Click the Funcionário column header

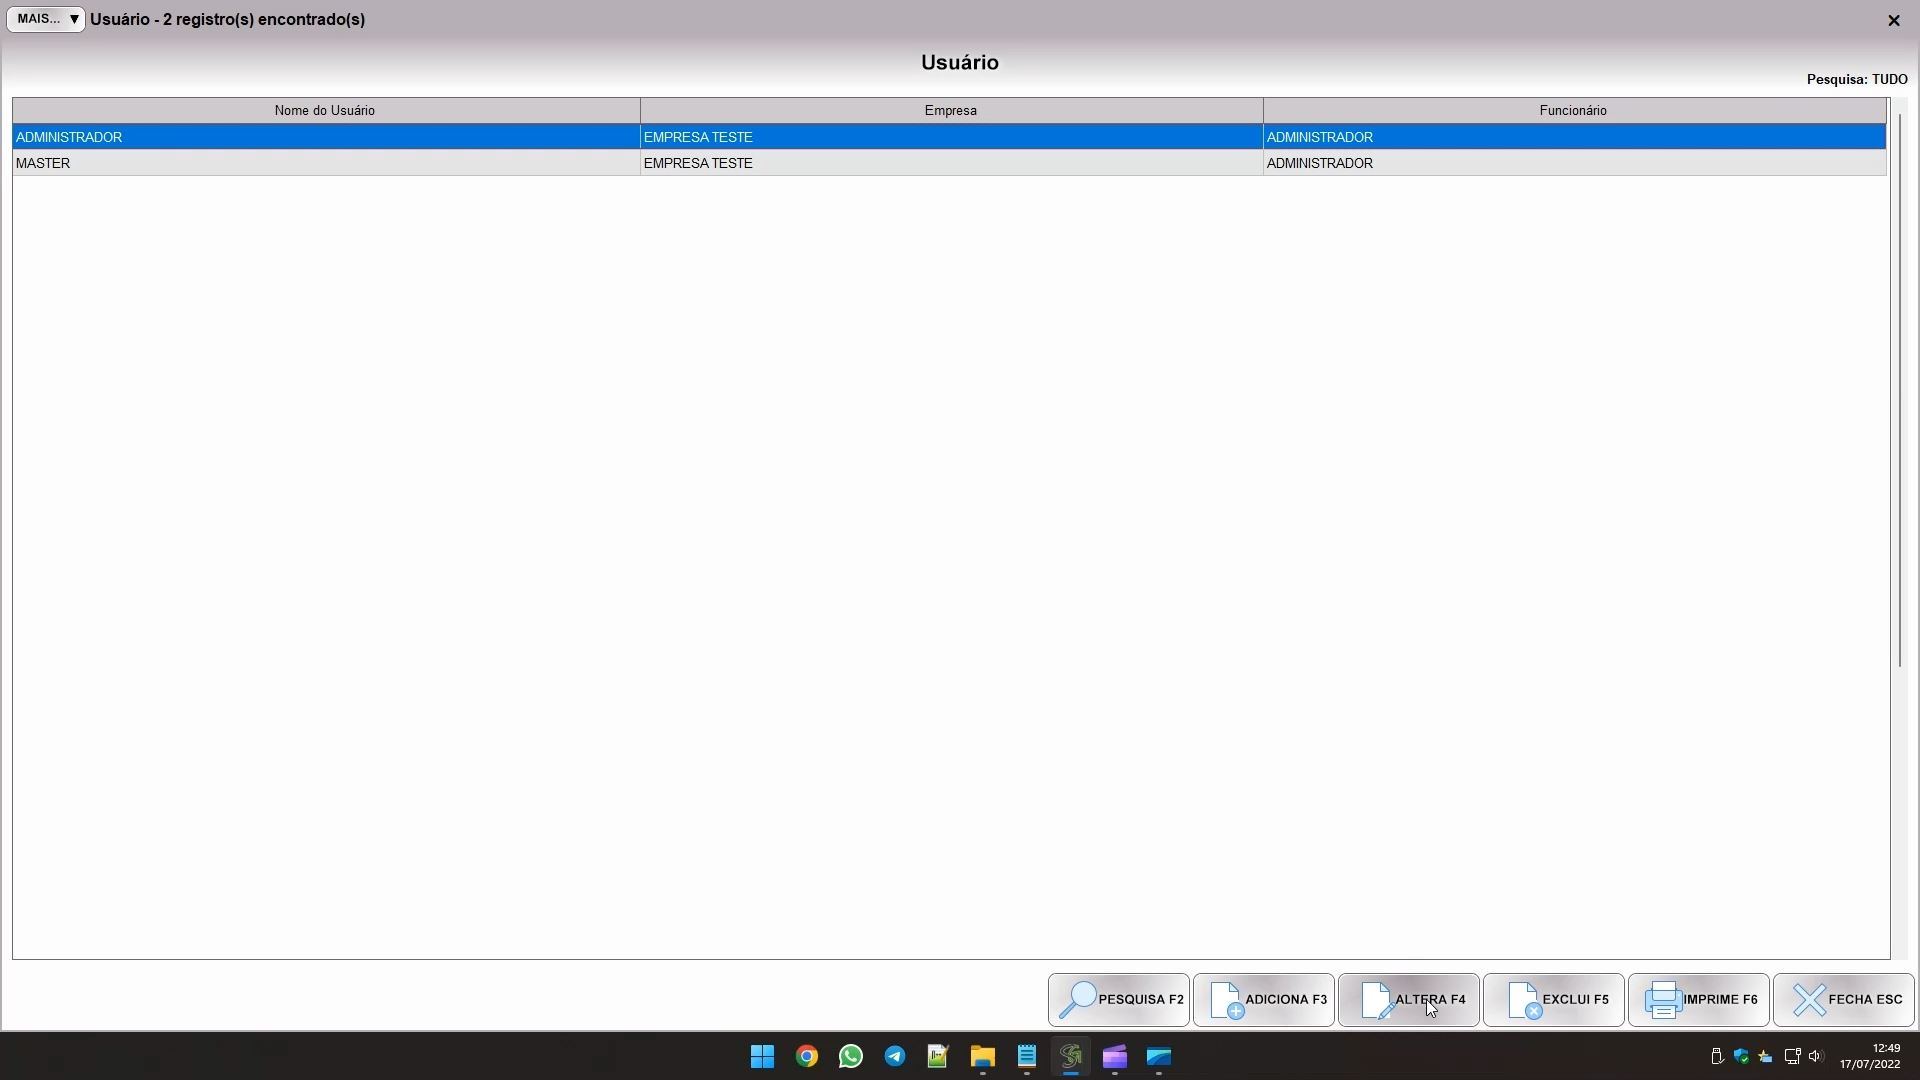(1573, 111)
